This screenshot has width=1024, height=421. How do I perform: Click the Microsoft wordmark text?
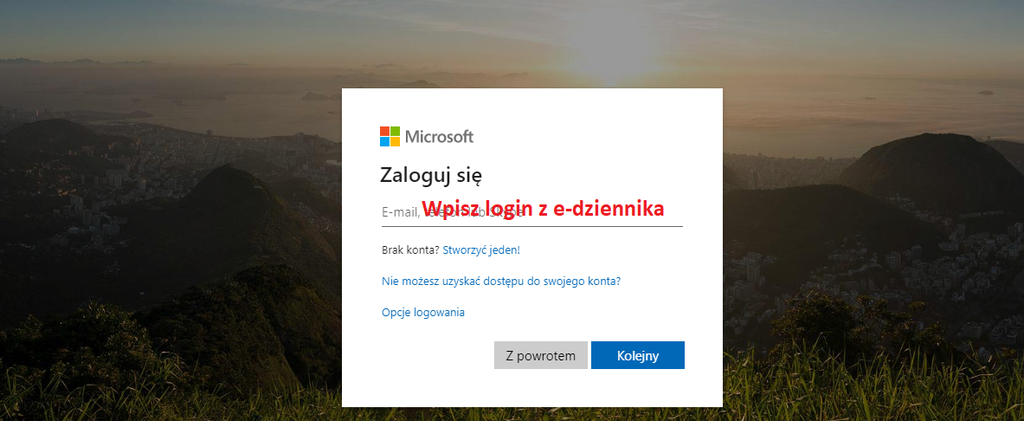pos(439,137)
